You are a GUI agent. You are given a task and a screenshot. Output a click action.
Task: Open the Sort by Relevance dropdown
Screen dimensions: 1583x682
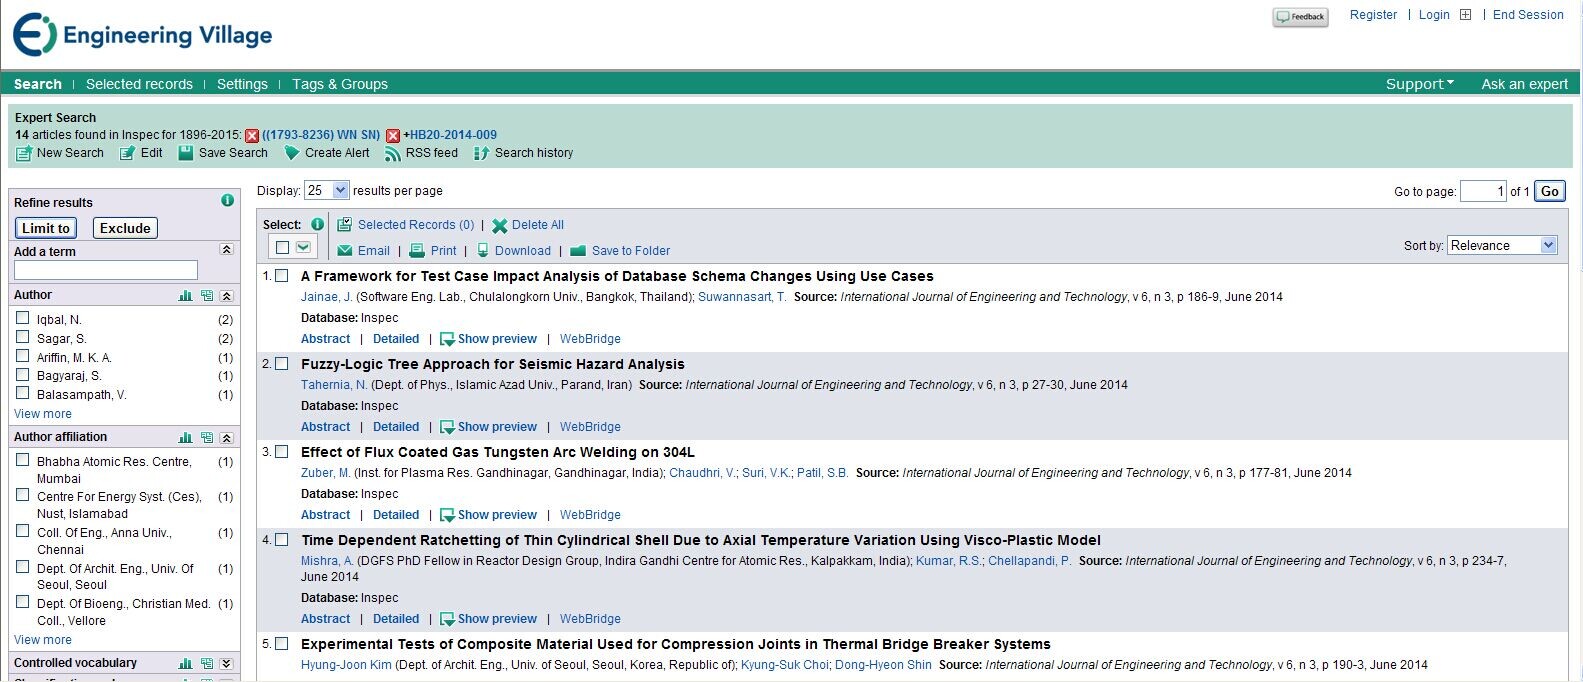point(1503,245)
